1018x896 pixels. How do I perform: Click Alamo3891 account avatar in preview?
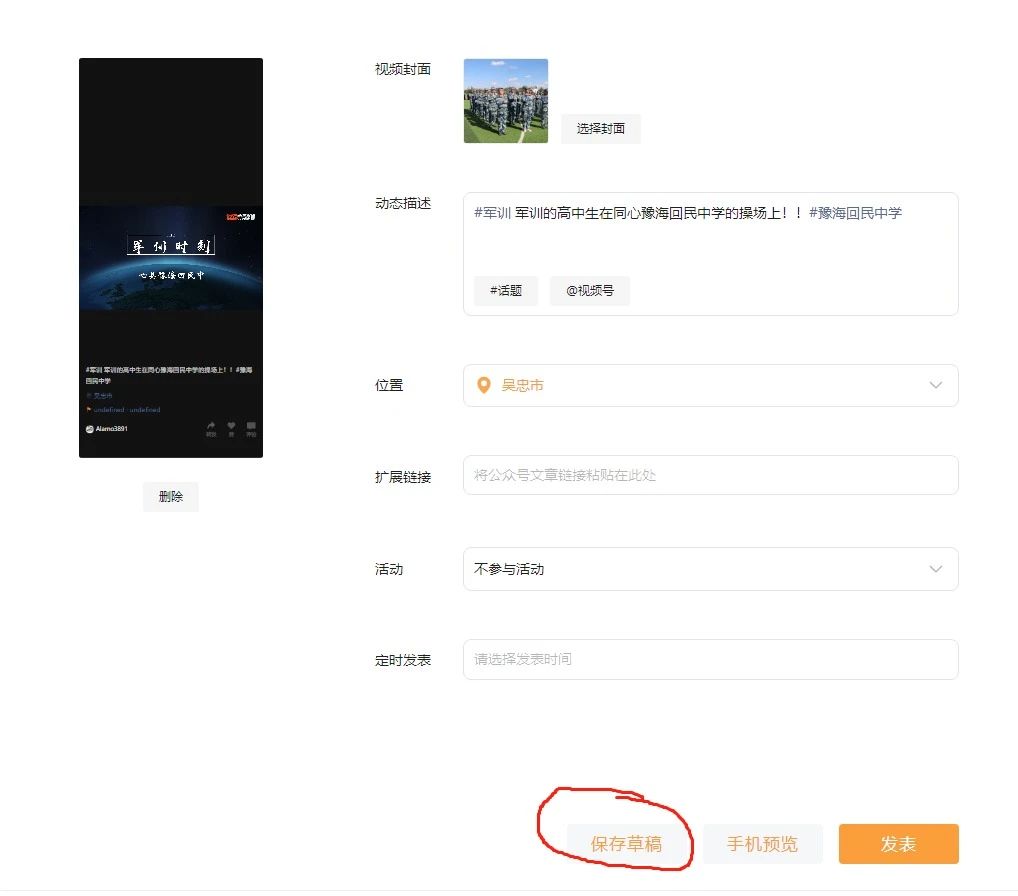(90, 429)
